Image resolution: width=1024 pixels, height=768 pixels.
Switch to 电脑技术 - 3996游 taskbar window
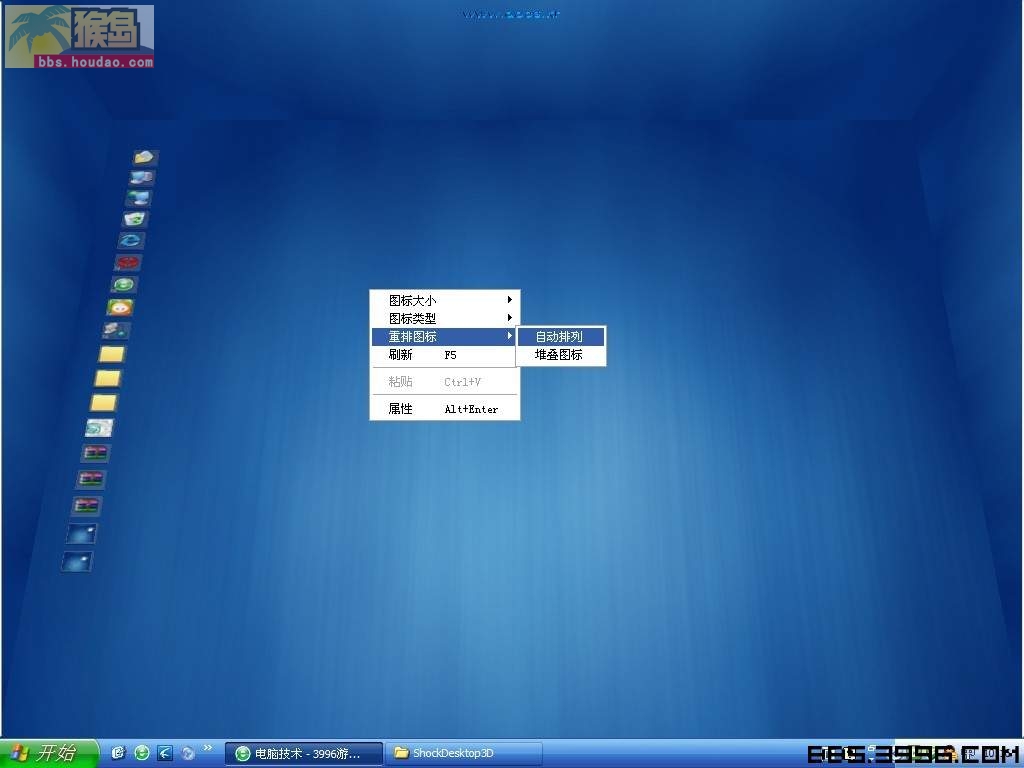304,754
